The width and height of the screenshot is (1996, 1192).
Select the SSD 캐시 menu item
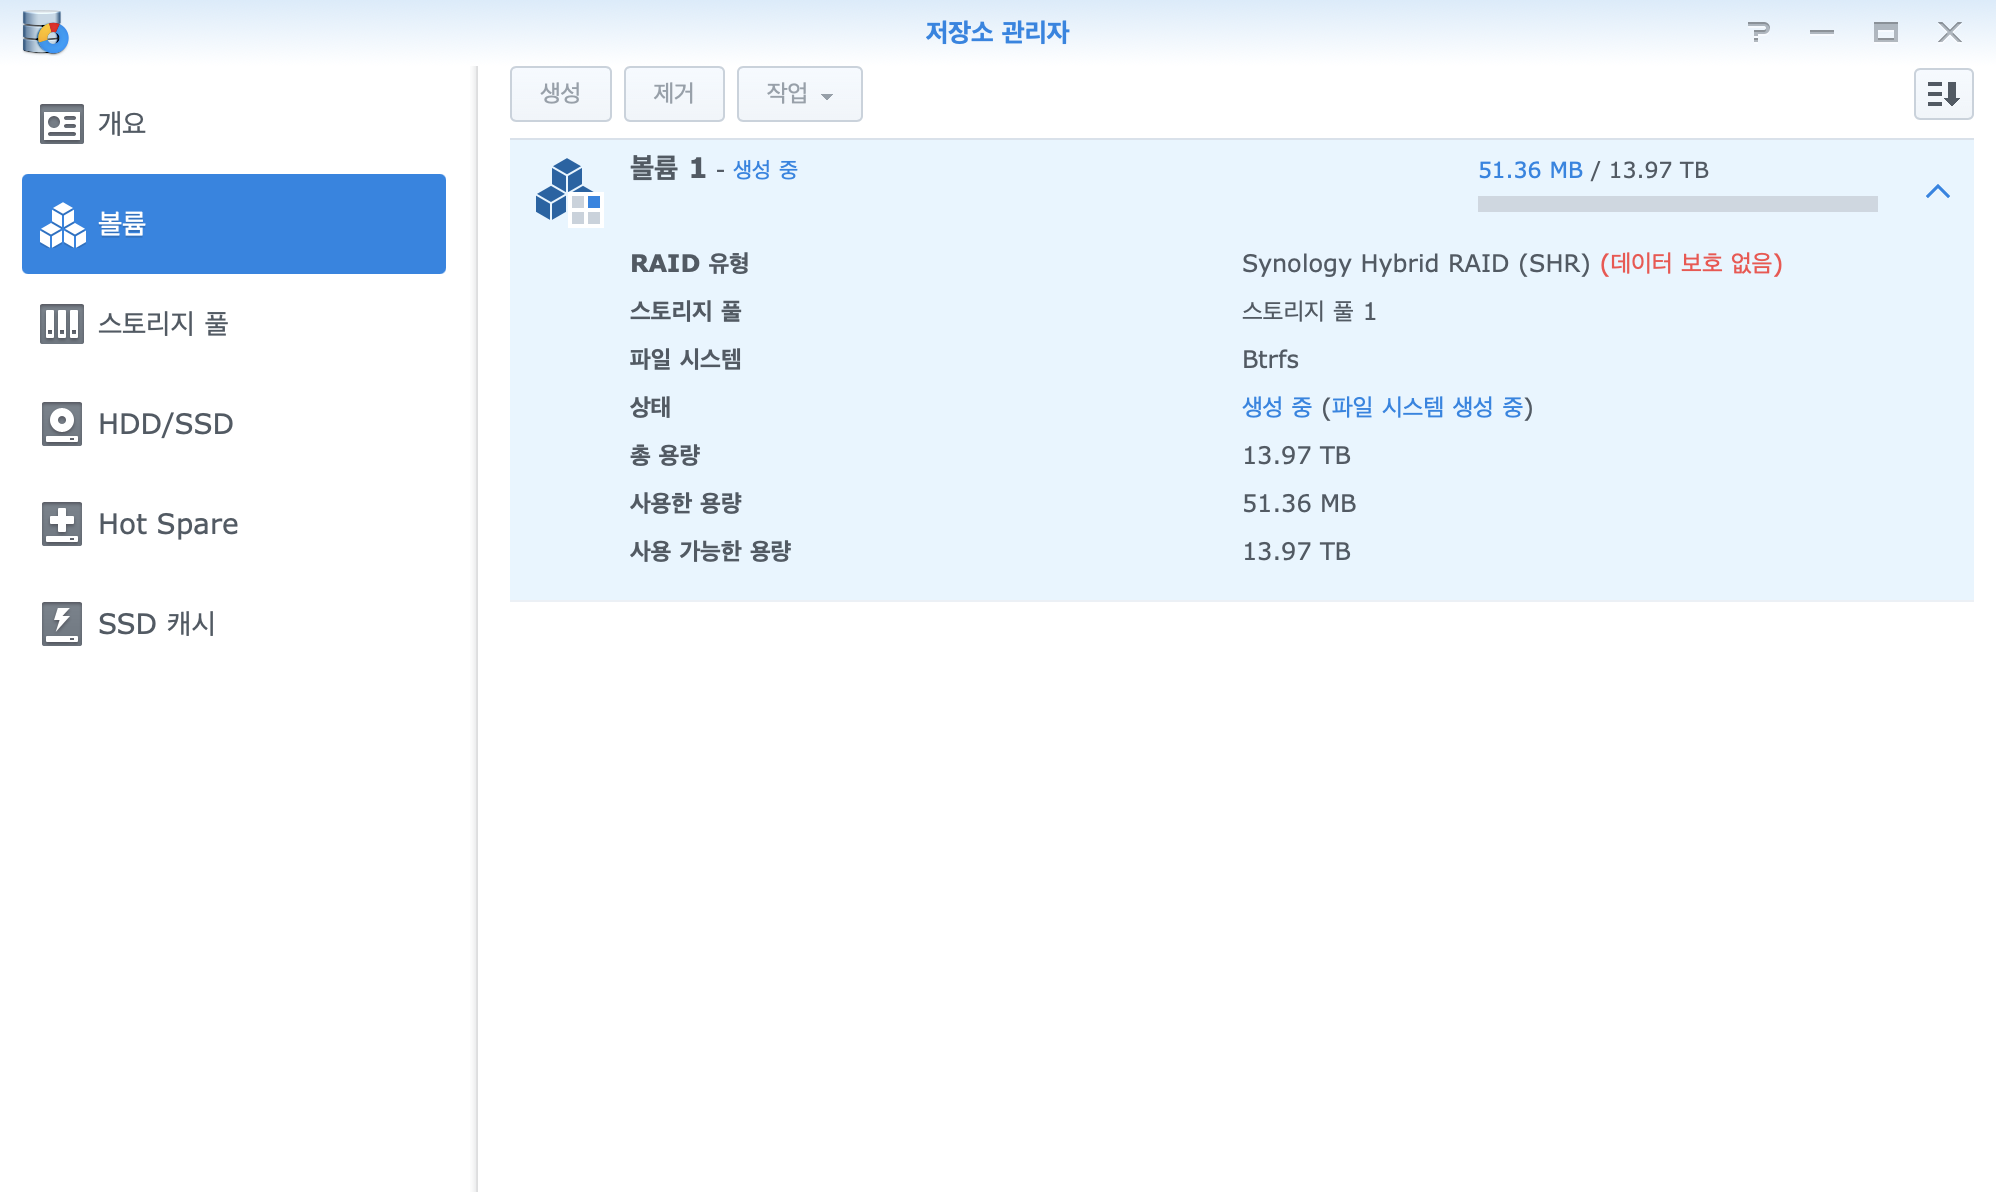click(x=157, y=624)
